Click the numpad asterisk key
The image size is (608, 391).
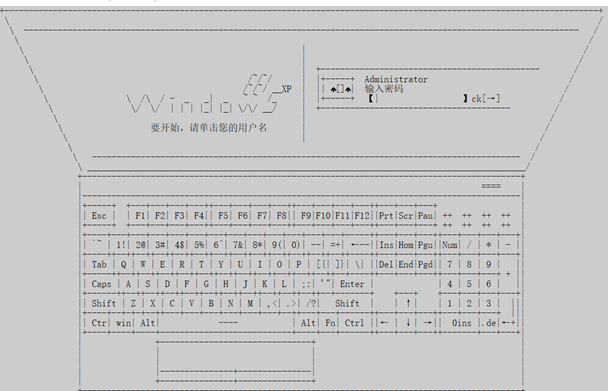click(x=489, y=244)
